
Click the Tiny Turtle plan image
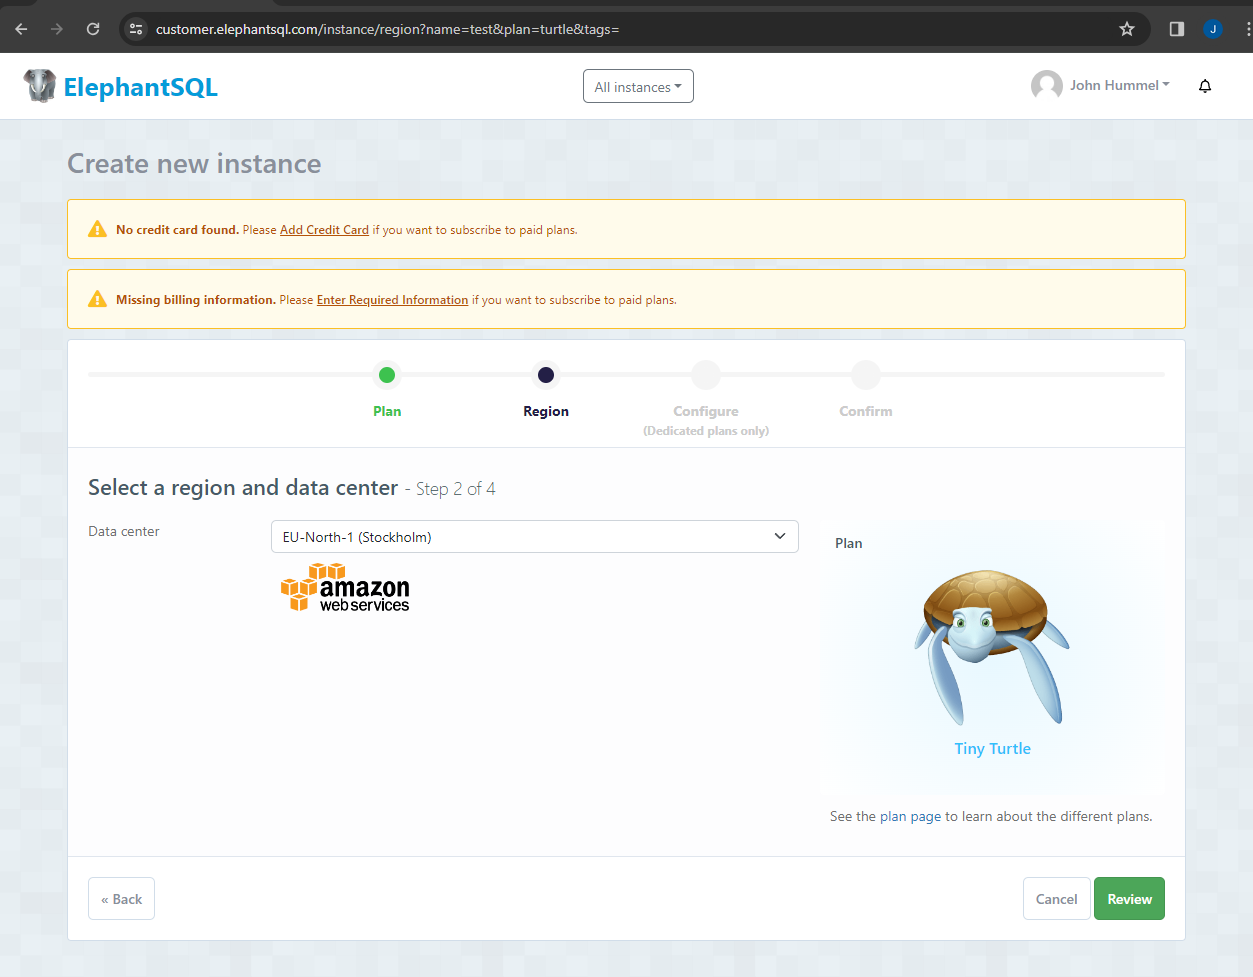(991, 647)
